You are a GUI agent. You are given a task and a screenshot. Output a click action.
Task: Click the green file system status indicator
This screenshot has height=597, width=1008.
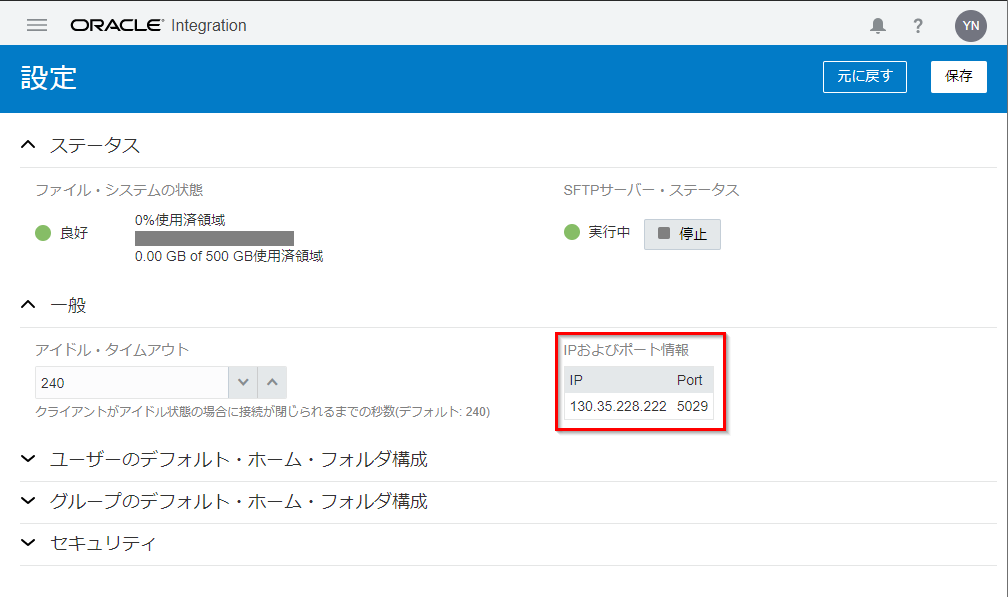[43, 233]
